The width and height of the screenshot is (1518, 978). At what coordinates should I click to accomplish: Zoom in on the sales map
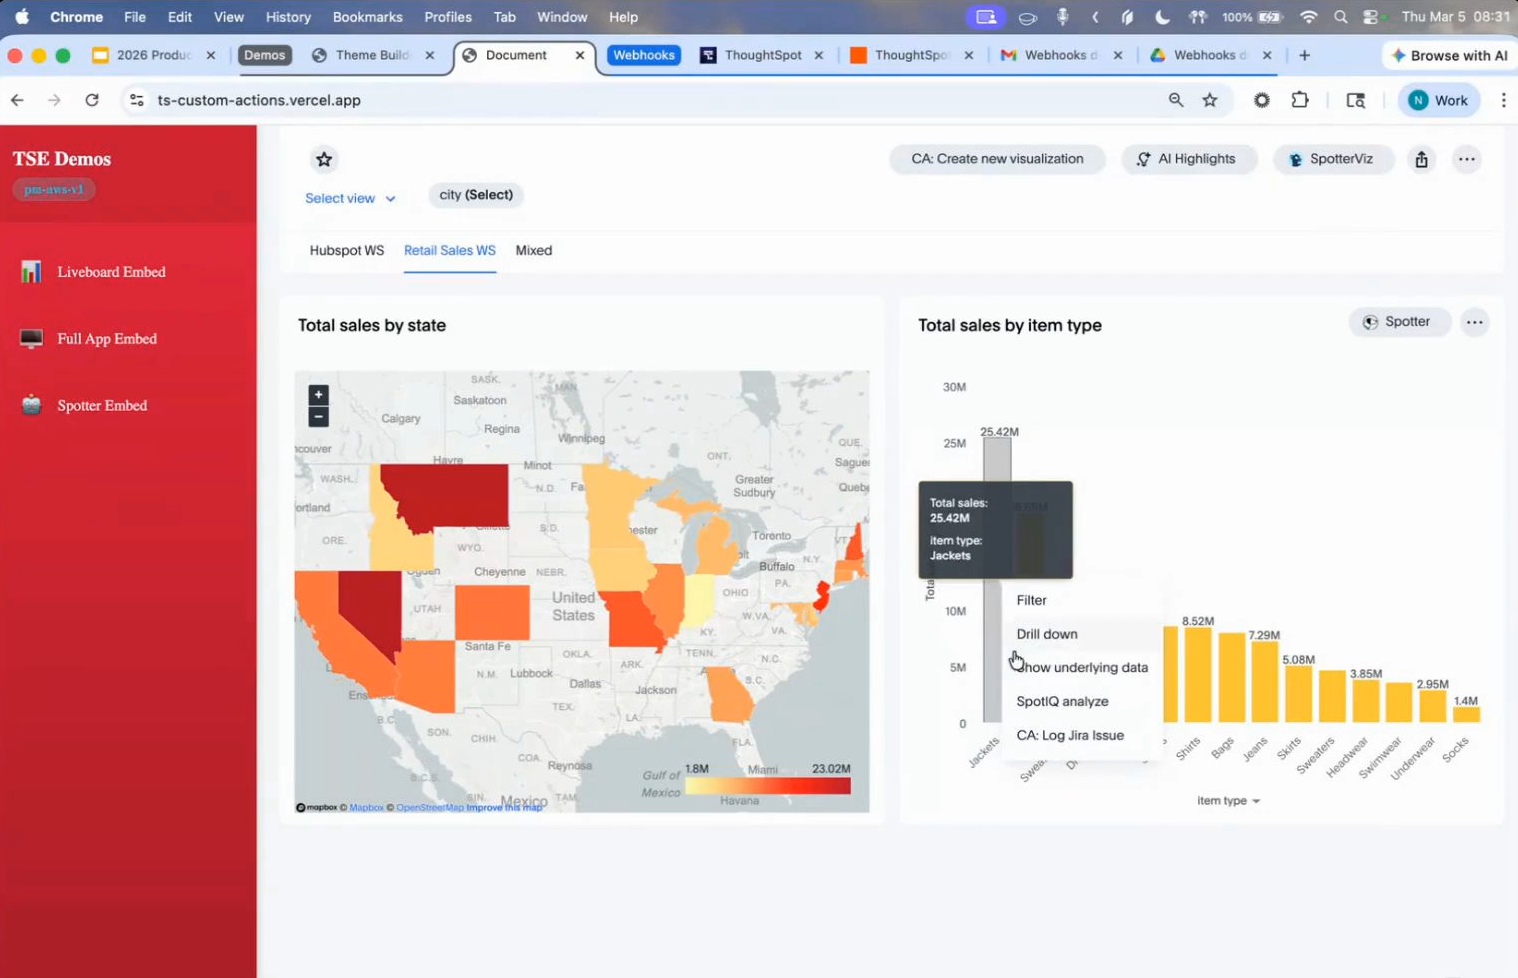(318, 395)
